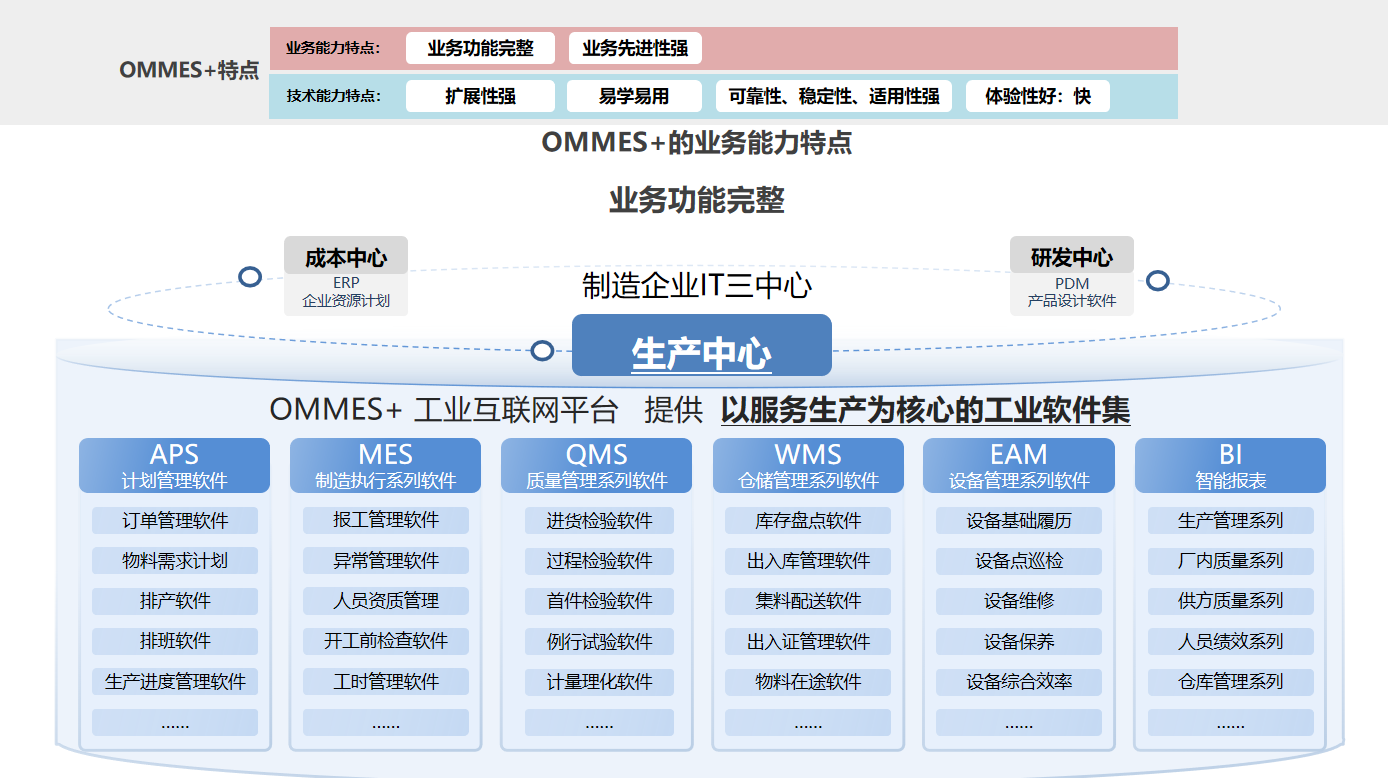Click the OMMES+特点 label
The image size is (1388, 778).
coord(189,70)
